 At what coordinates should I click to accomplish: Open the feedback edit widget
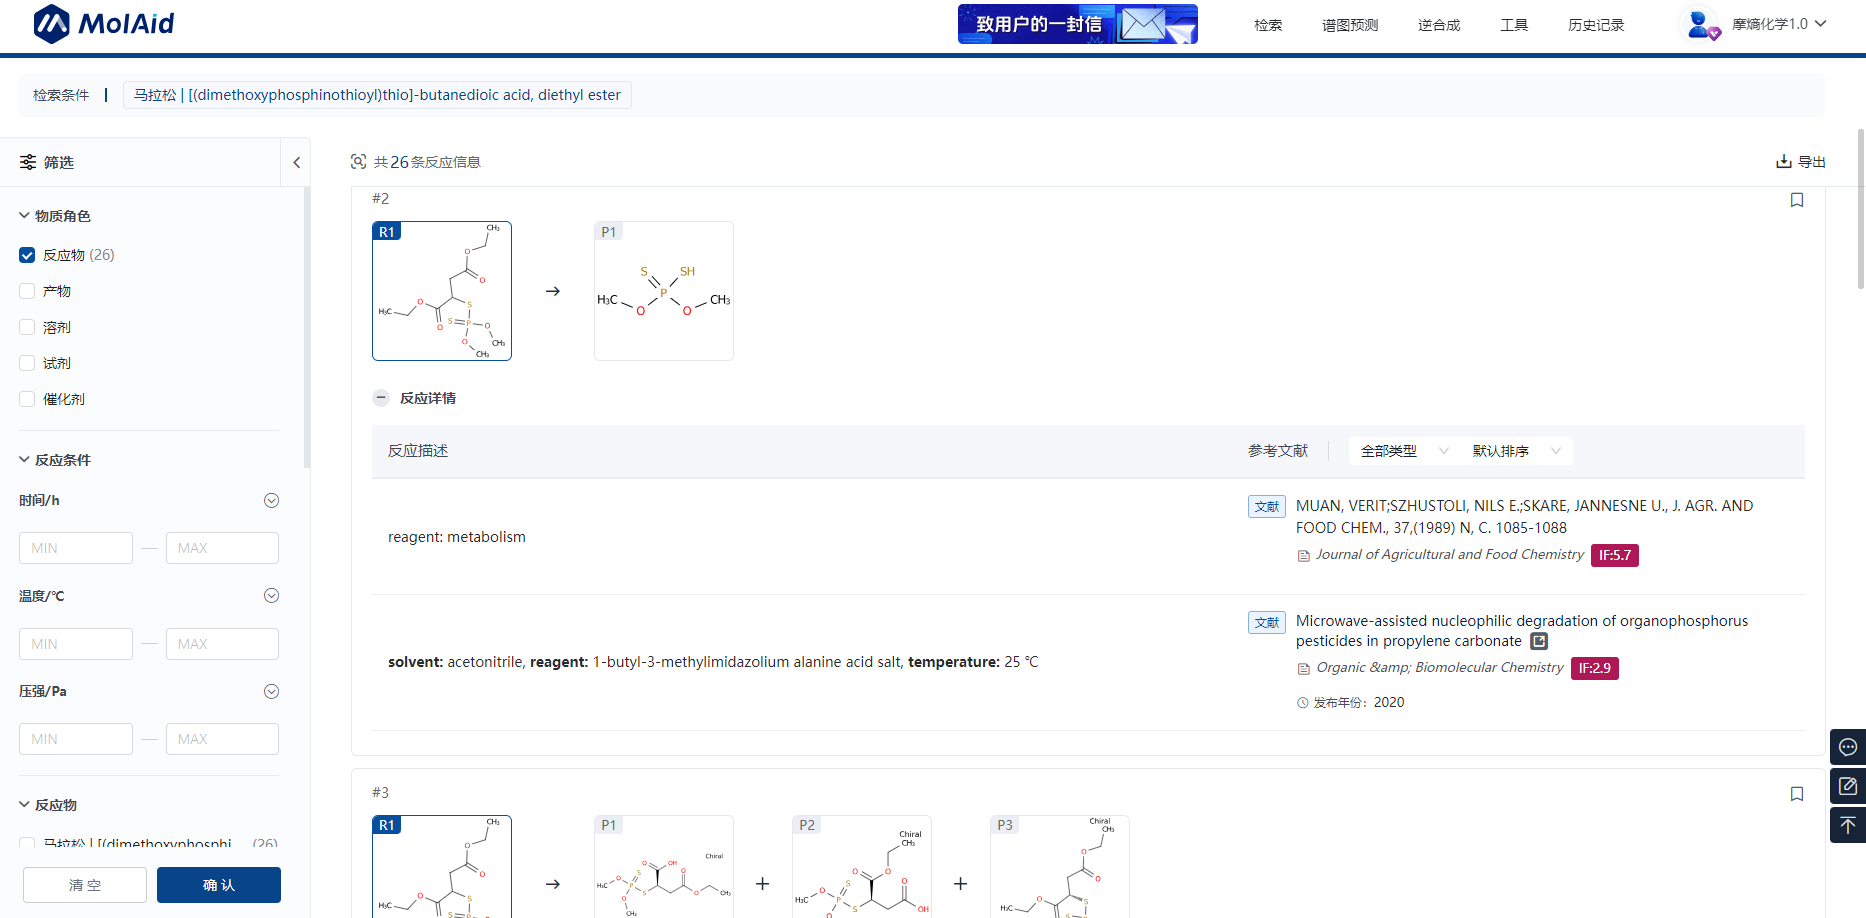pos(1847,786)
